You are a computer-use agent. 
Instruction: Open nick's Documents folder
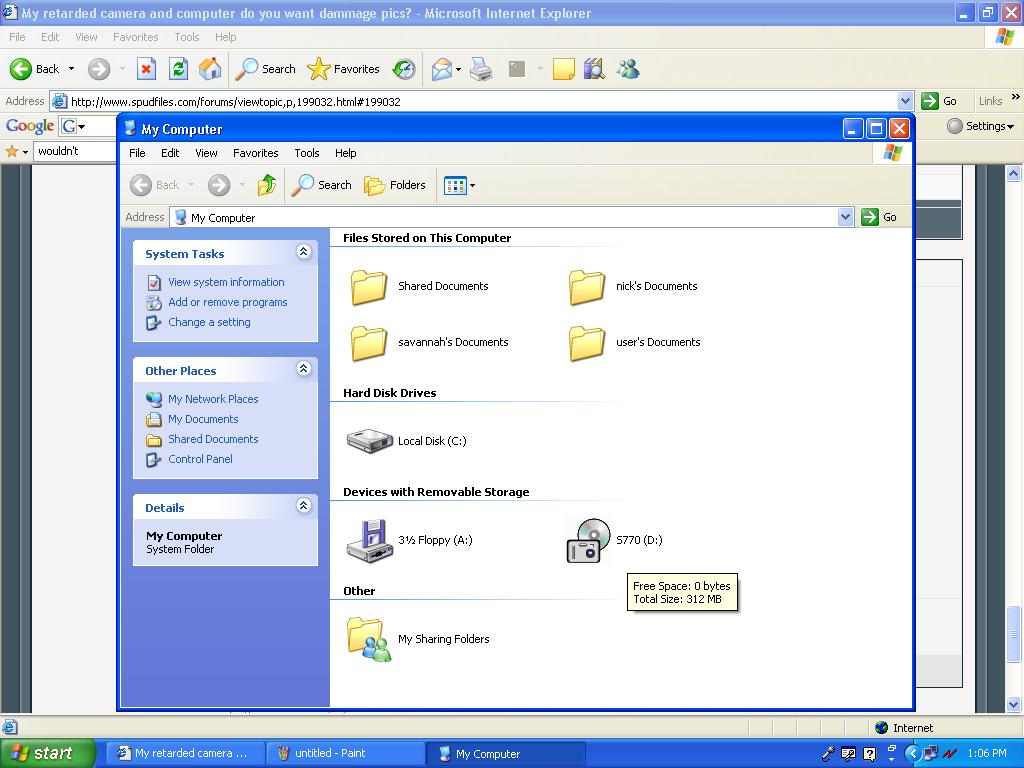coord(588,287)
